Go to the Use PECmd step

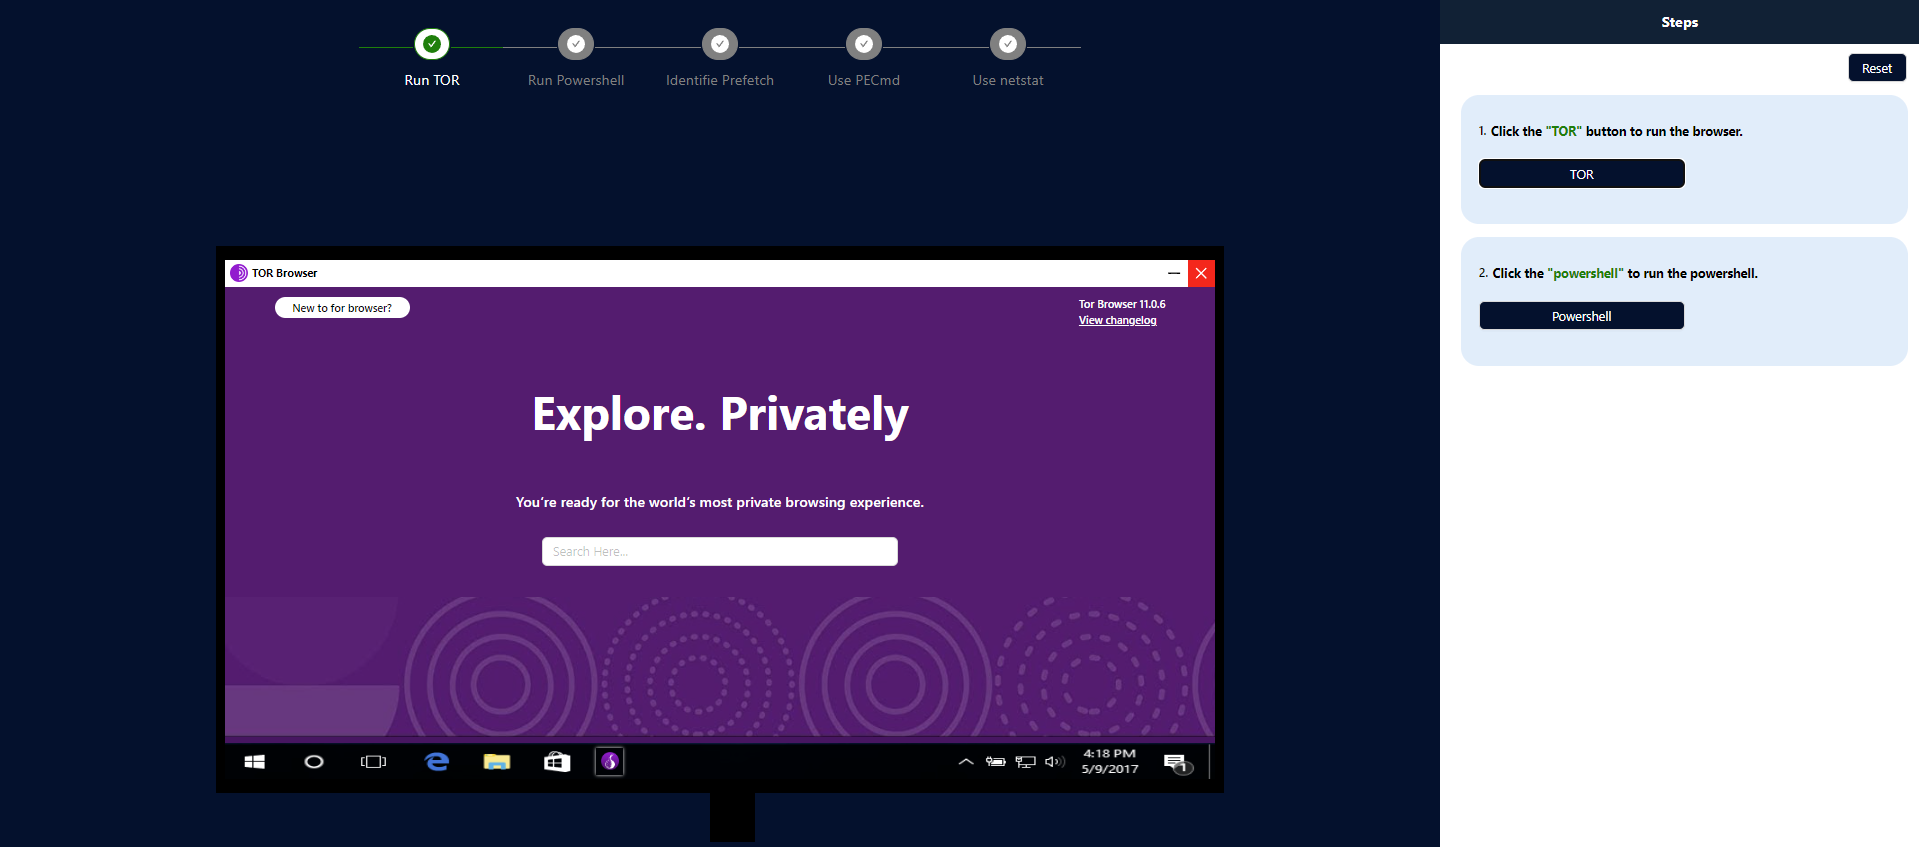click(x=864, y=44)
